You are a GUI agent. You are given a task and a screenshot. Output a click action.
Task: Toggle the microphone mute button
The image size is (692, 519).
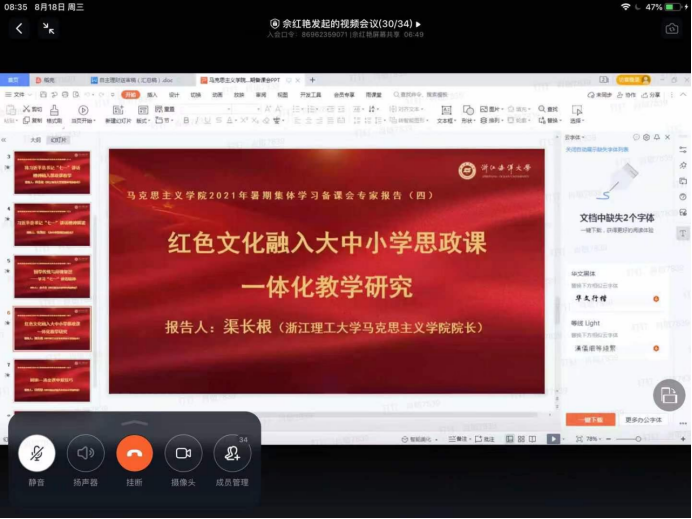click(x=37, y=453)
